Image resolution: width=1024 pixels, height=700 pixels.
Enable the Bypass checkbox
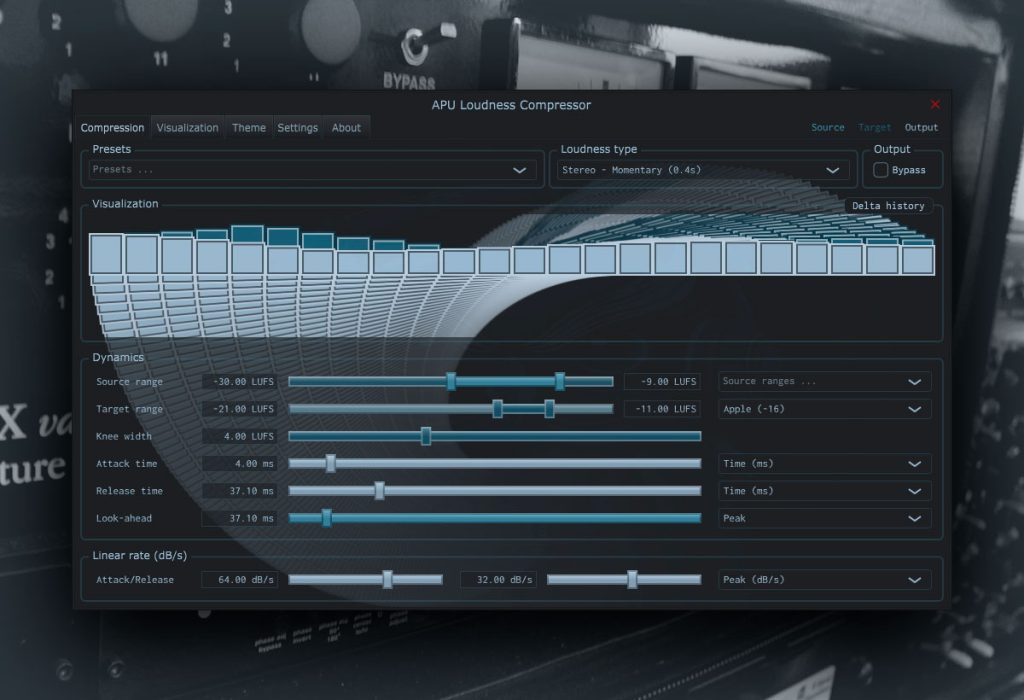[880, 170]
